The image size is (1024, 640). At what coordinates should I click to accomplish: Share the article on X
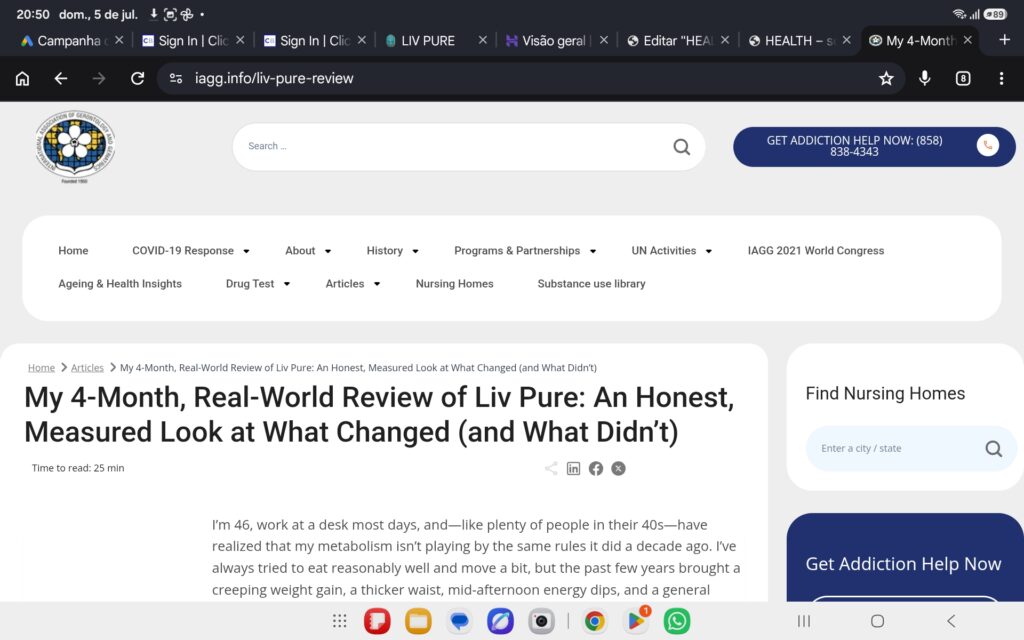click(x=618, y=468)
